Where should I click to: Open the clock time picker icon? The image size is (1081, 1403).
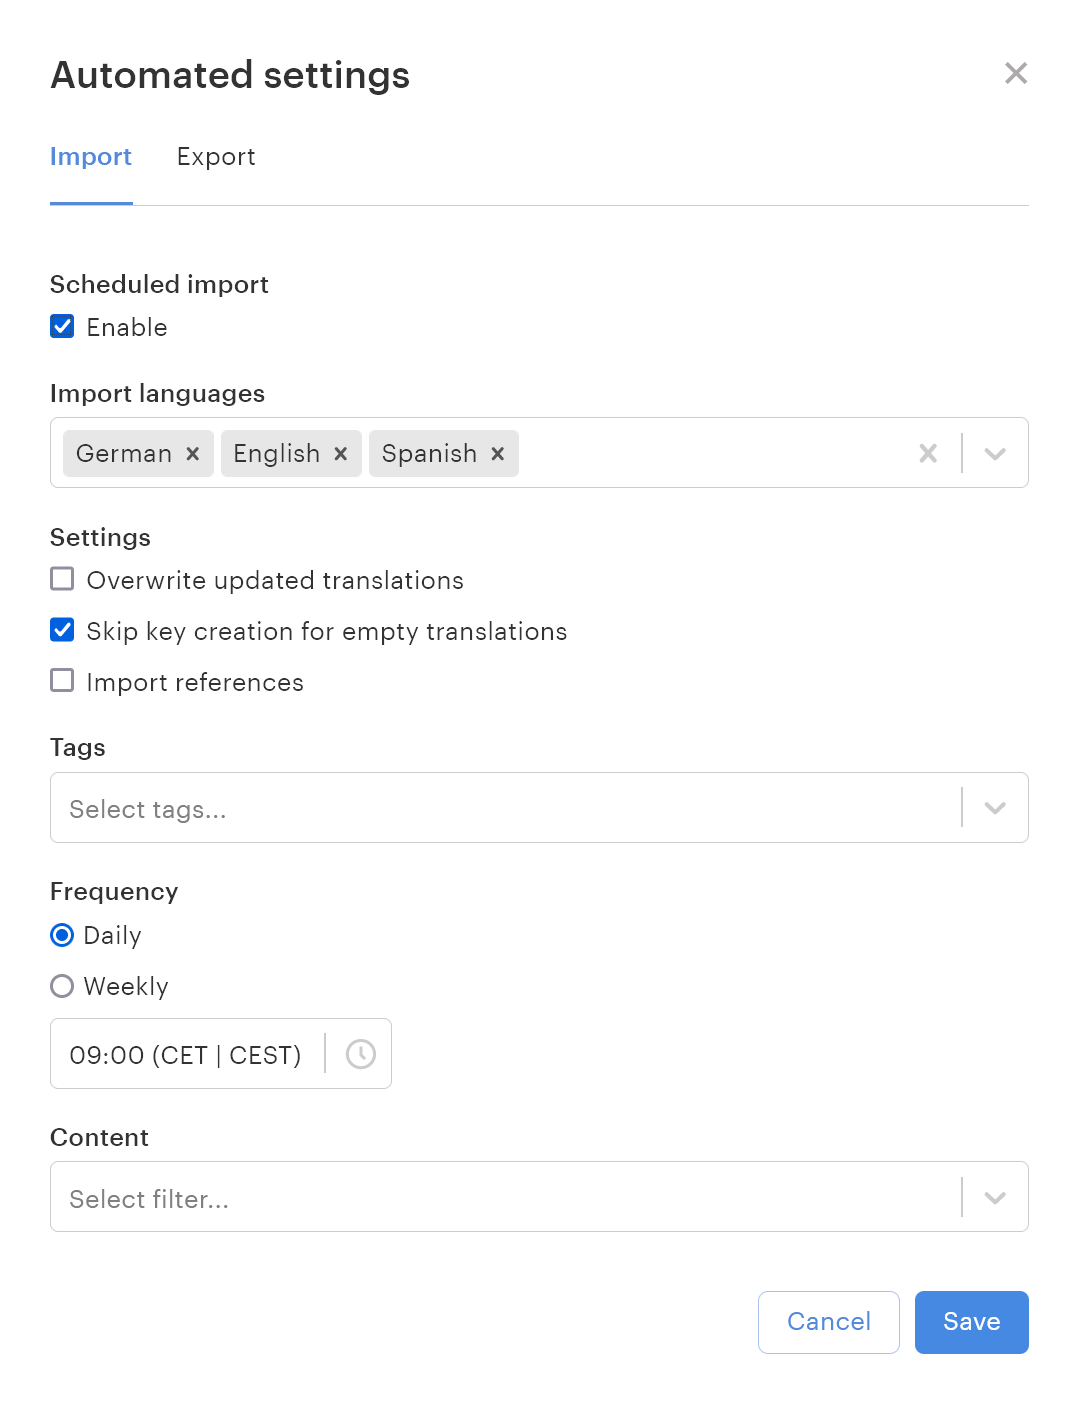point(360,1054)
